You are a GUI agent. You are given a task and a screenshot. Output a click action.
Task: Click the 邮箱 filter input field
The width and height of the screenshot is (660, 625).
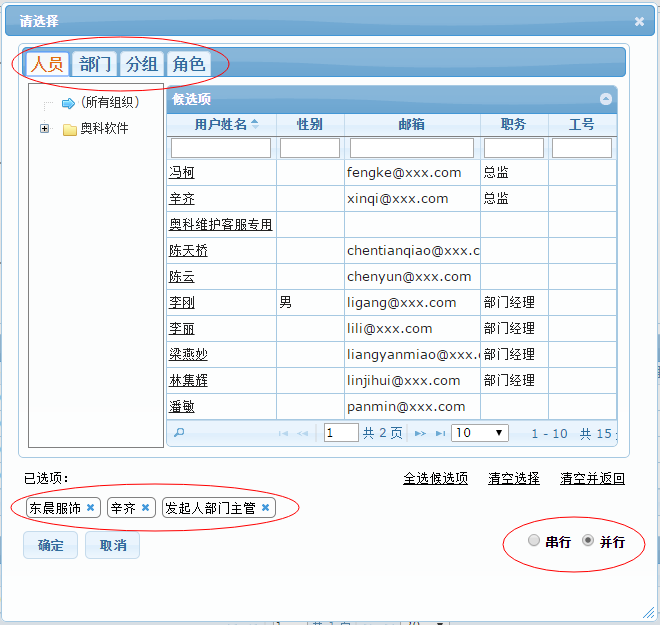pyautogui.click(x=412, y=148)
